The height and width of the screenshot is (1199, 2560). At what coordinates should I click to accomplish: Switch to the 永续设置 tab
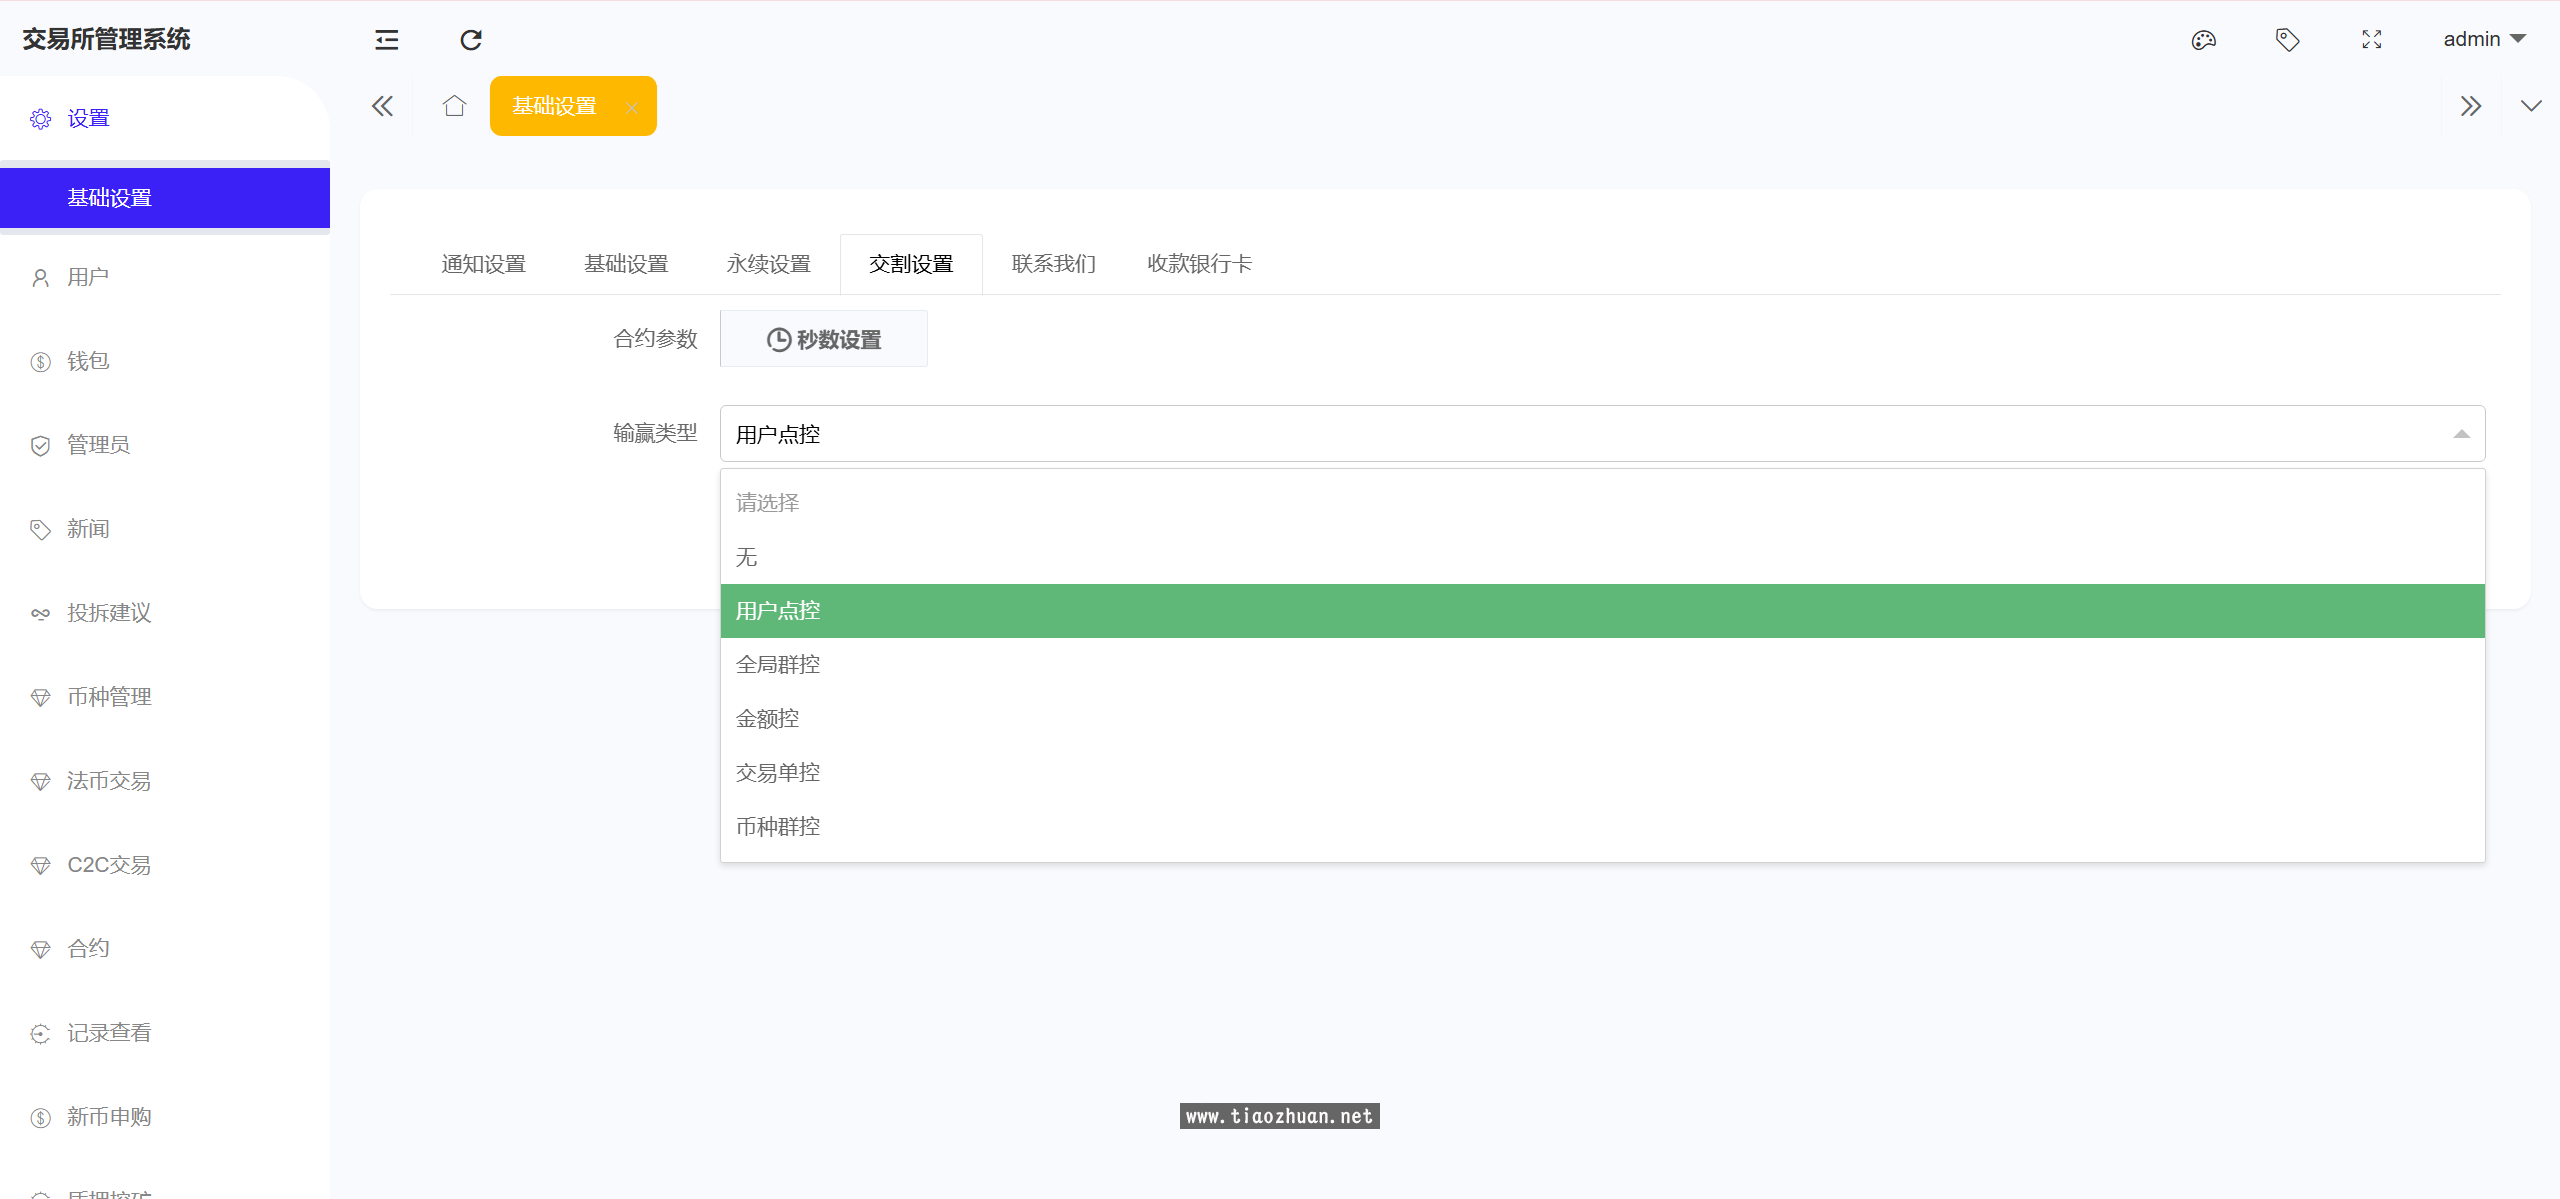pyautogui.click(x=768, y=264)
